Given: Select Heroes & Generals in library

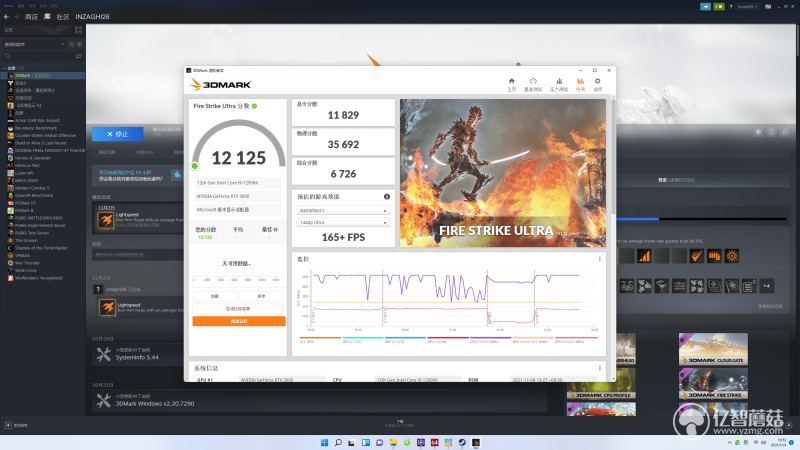Looking at the screenshot, I should (x=33, y=158).
